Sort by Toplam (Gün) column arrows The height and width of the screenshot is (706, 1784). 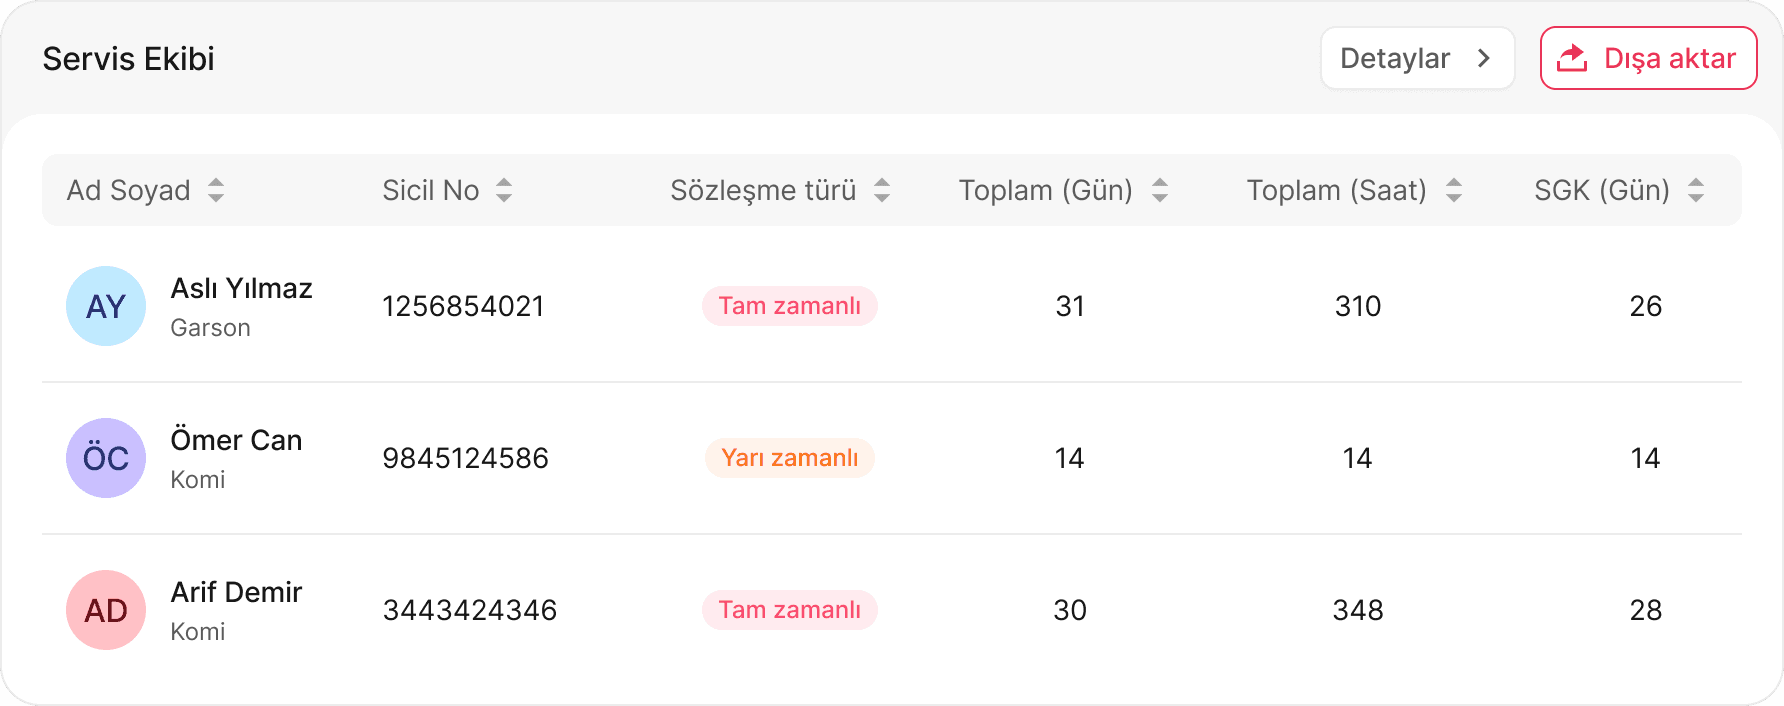click(1160, 190)
